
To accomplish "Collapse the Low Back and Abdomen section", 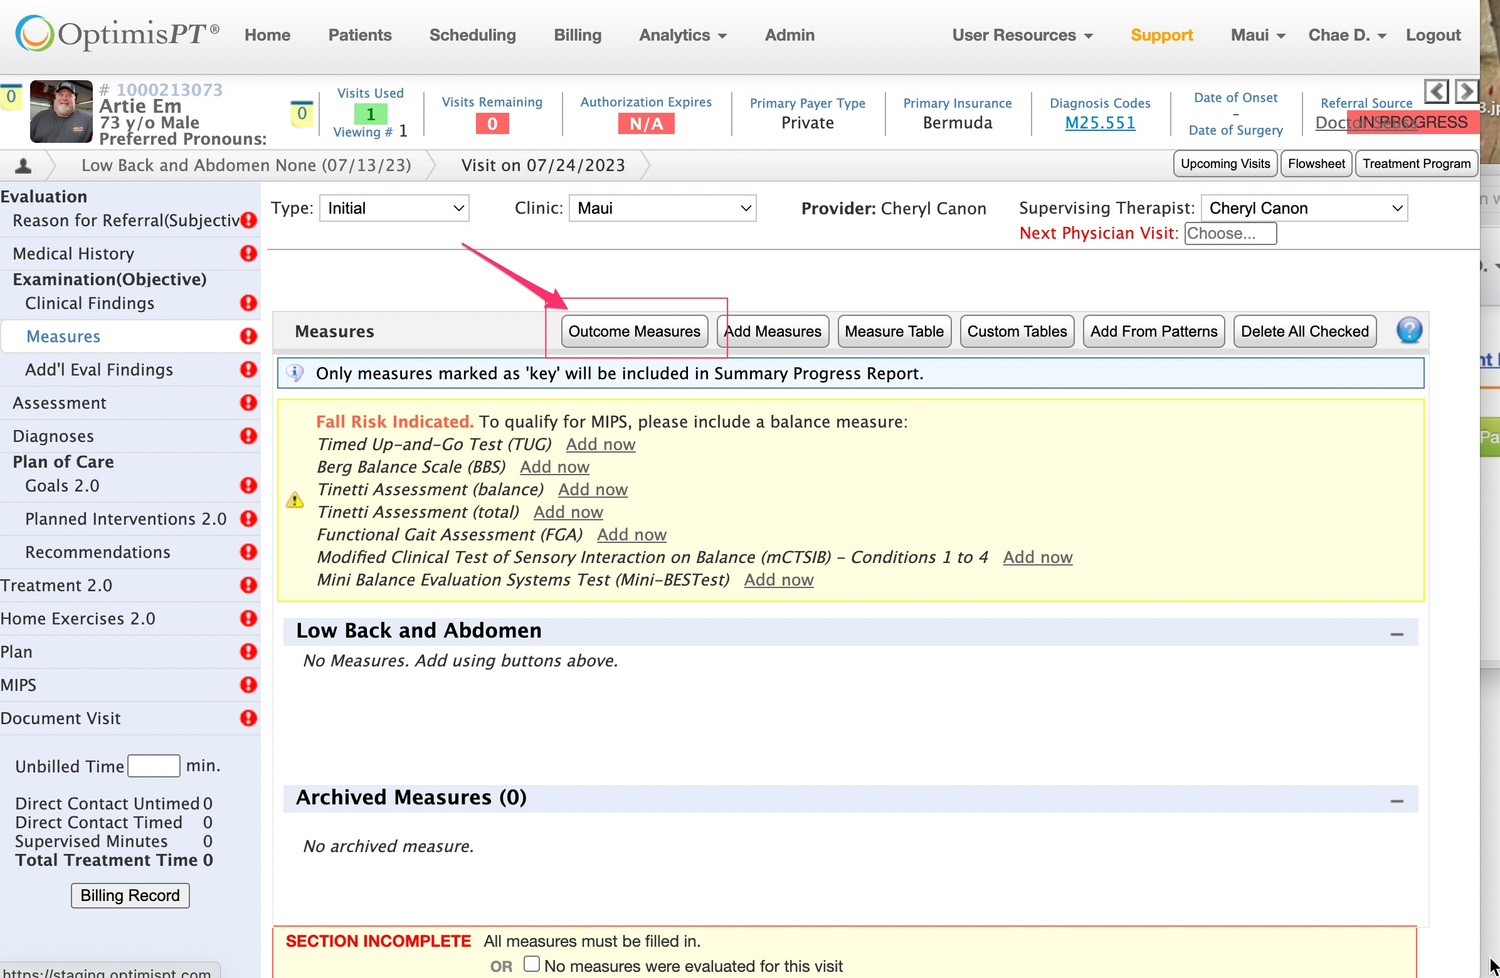I will [1396, 634].
